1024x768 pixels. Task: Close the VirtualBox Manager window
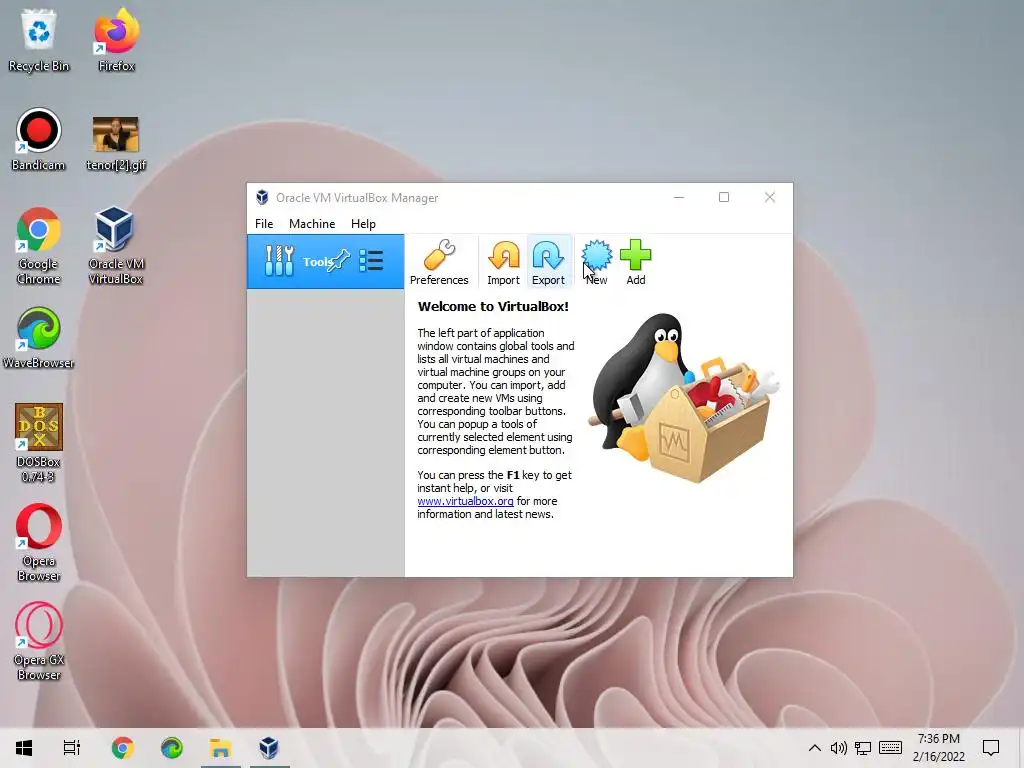click(770, 197)
